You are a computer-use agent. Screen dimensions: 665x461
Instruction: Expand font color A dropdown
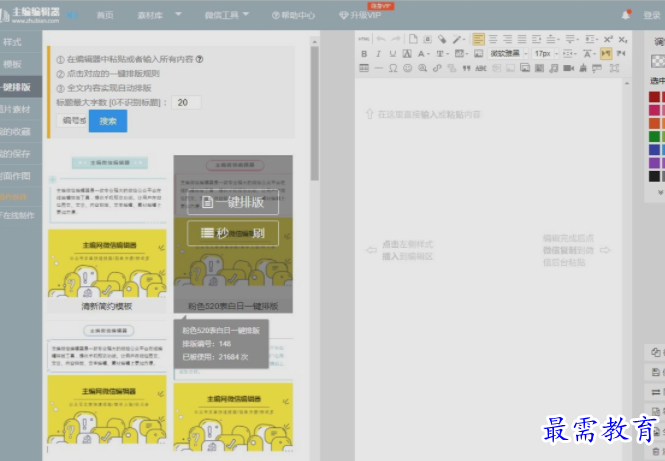(429, 54)
